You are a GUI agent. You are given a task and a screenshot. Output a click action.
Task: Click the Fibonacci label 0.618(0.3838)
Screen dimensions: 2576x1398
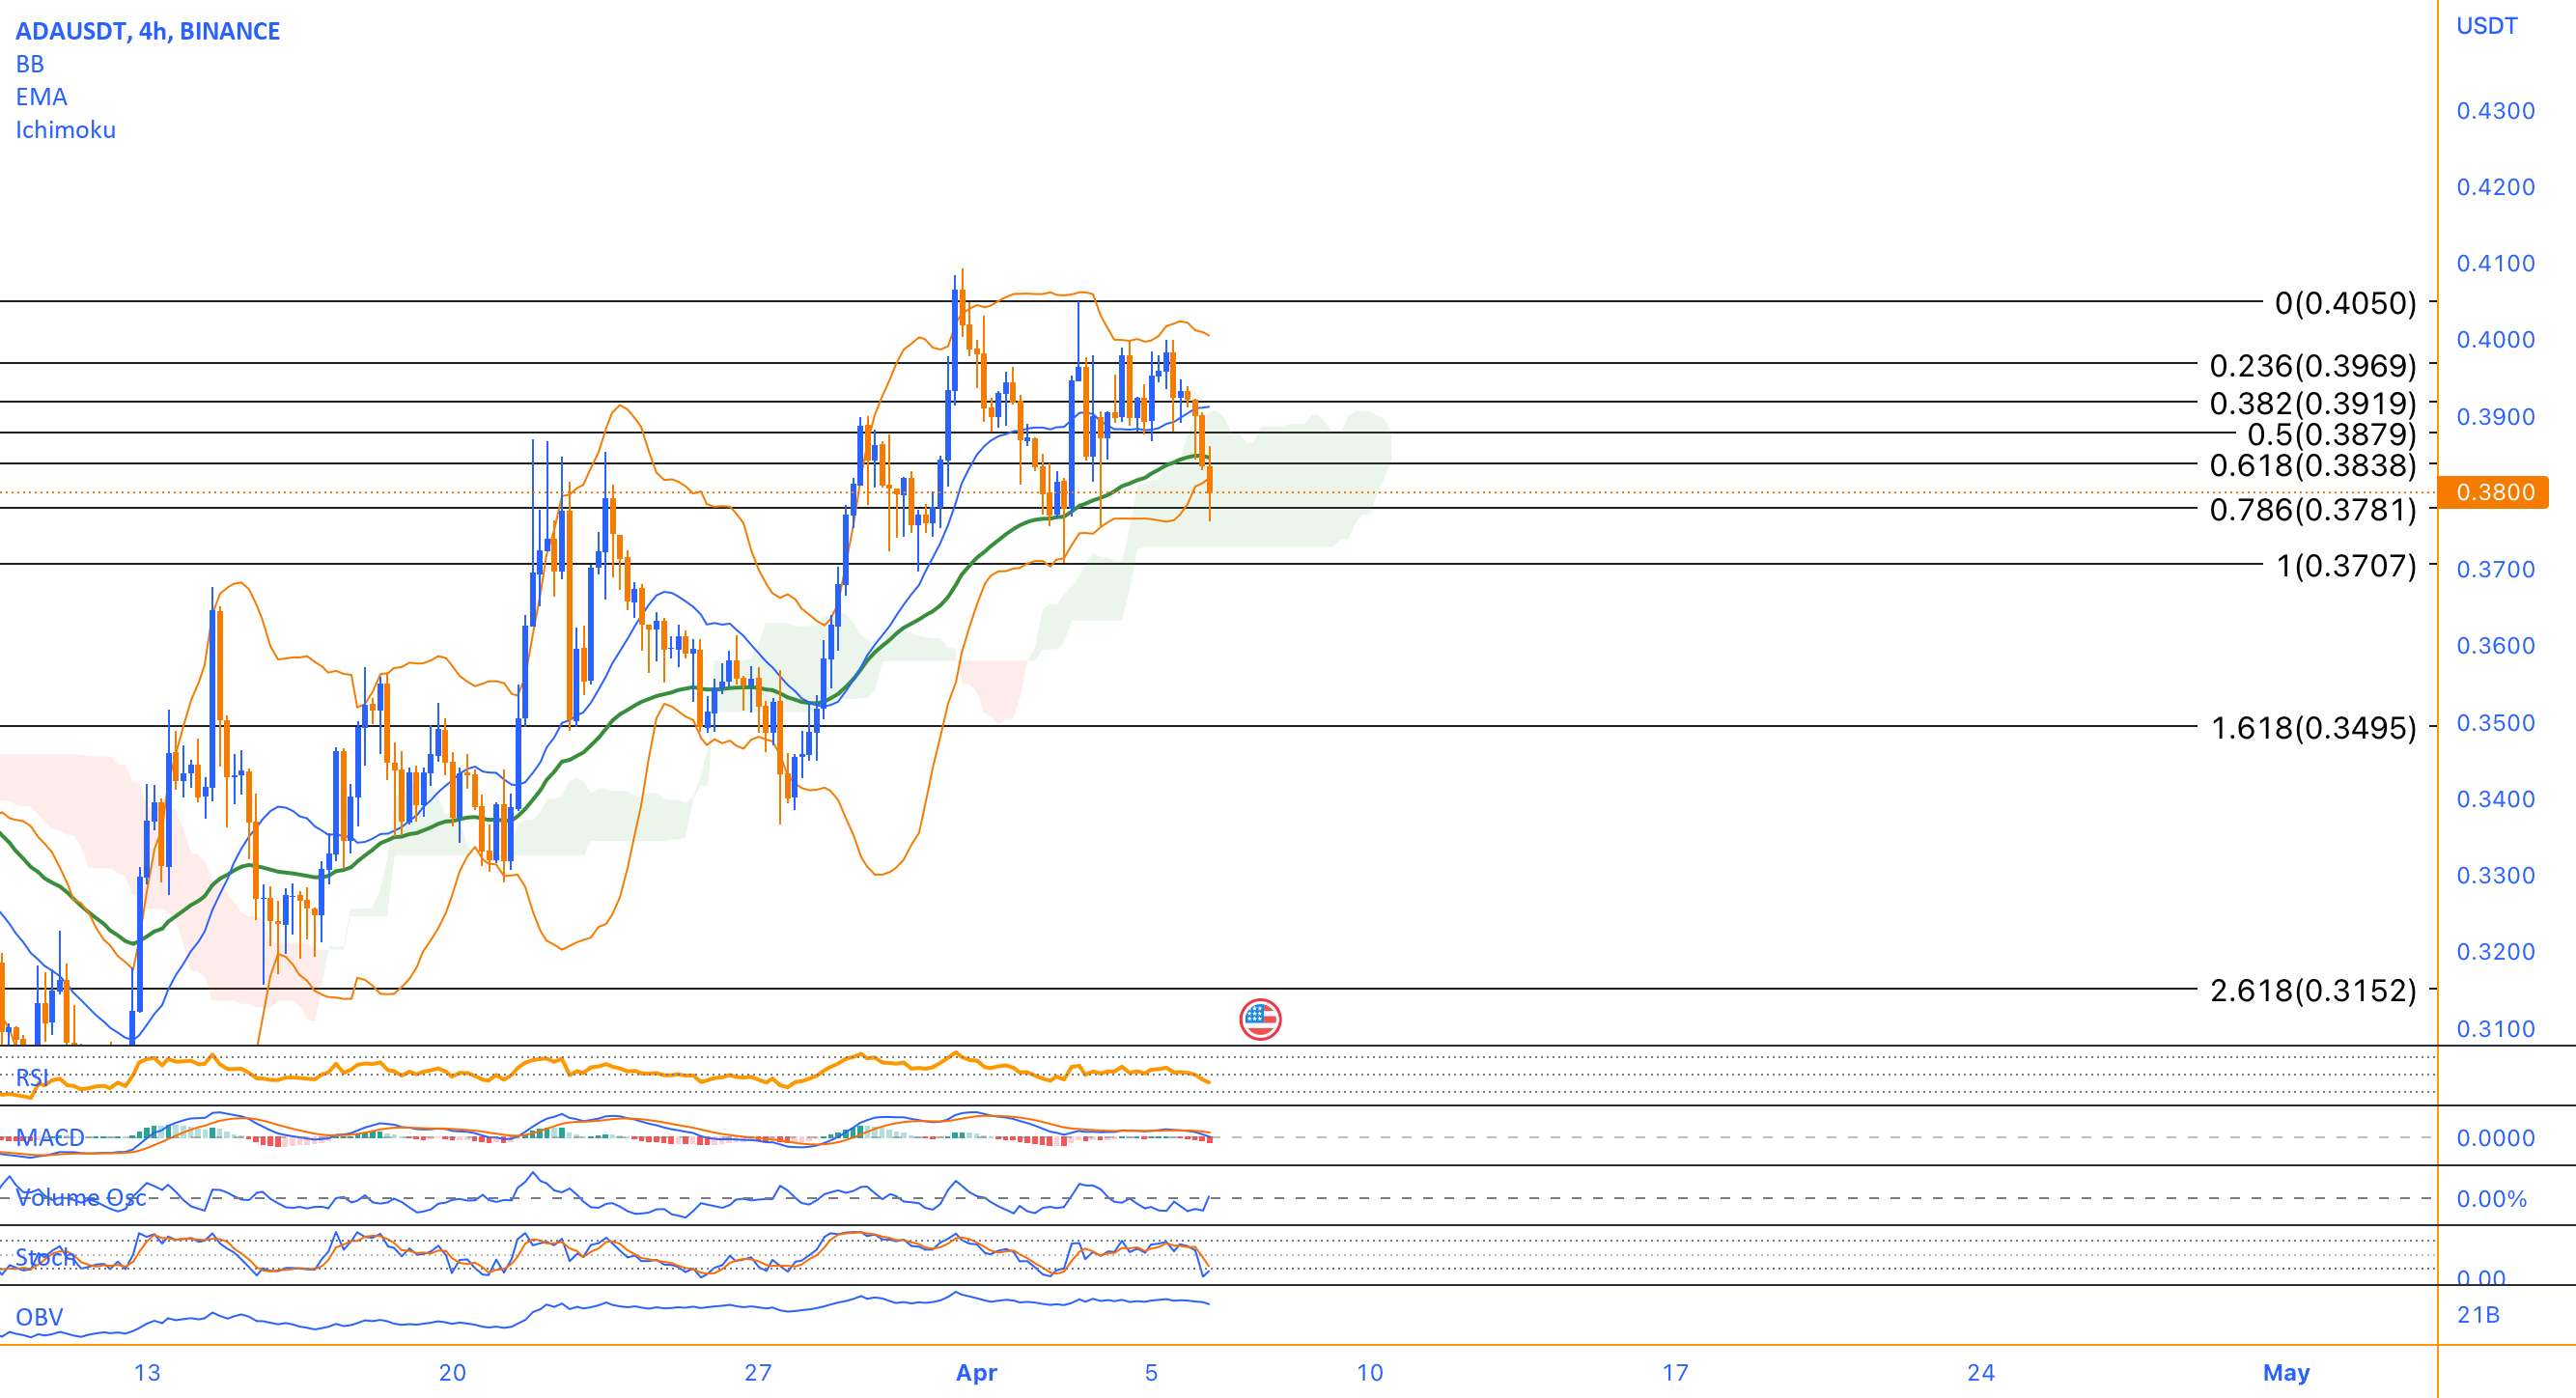click(2313, 466)
